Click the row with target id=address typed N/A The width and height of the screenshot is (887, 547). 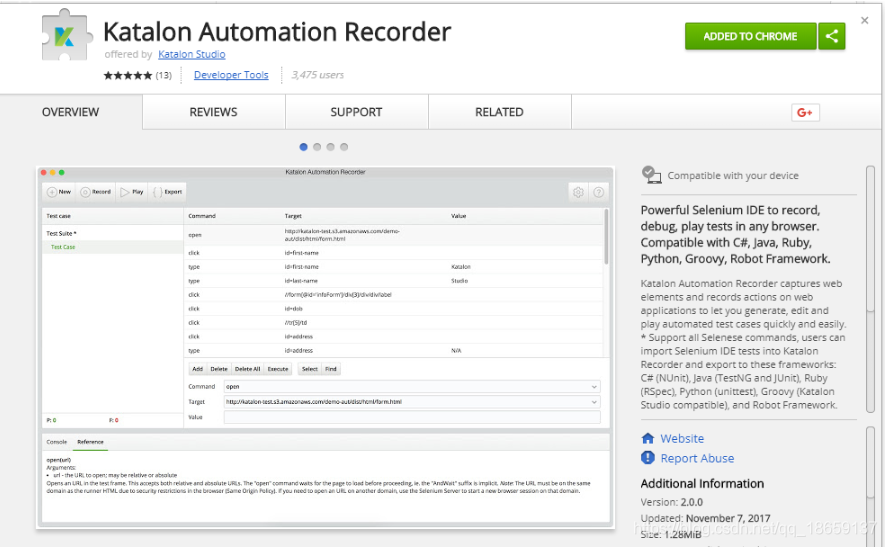coord(394,351)
